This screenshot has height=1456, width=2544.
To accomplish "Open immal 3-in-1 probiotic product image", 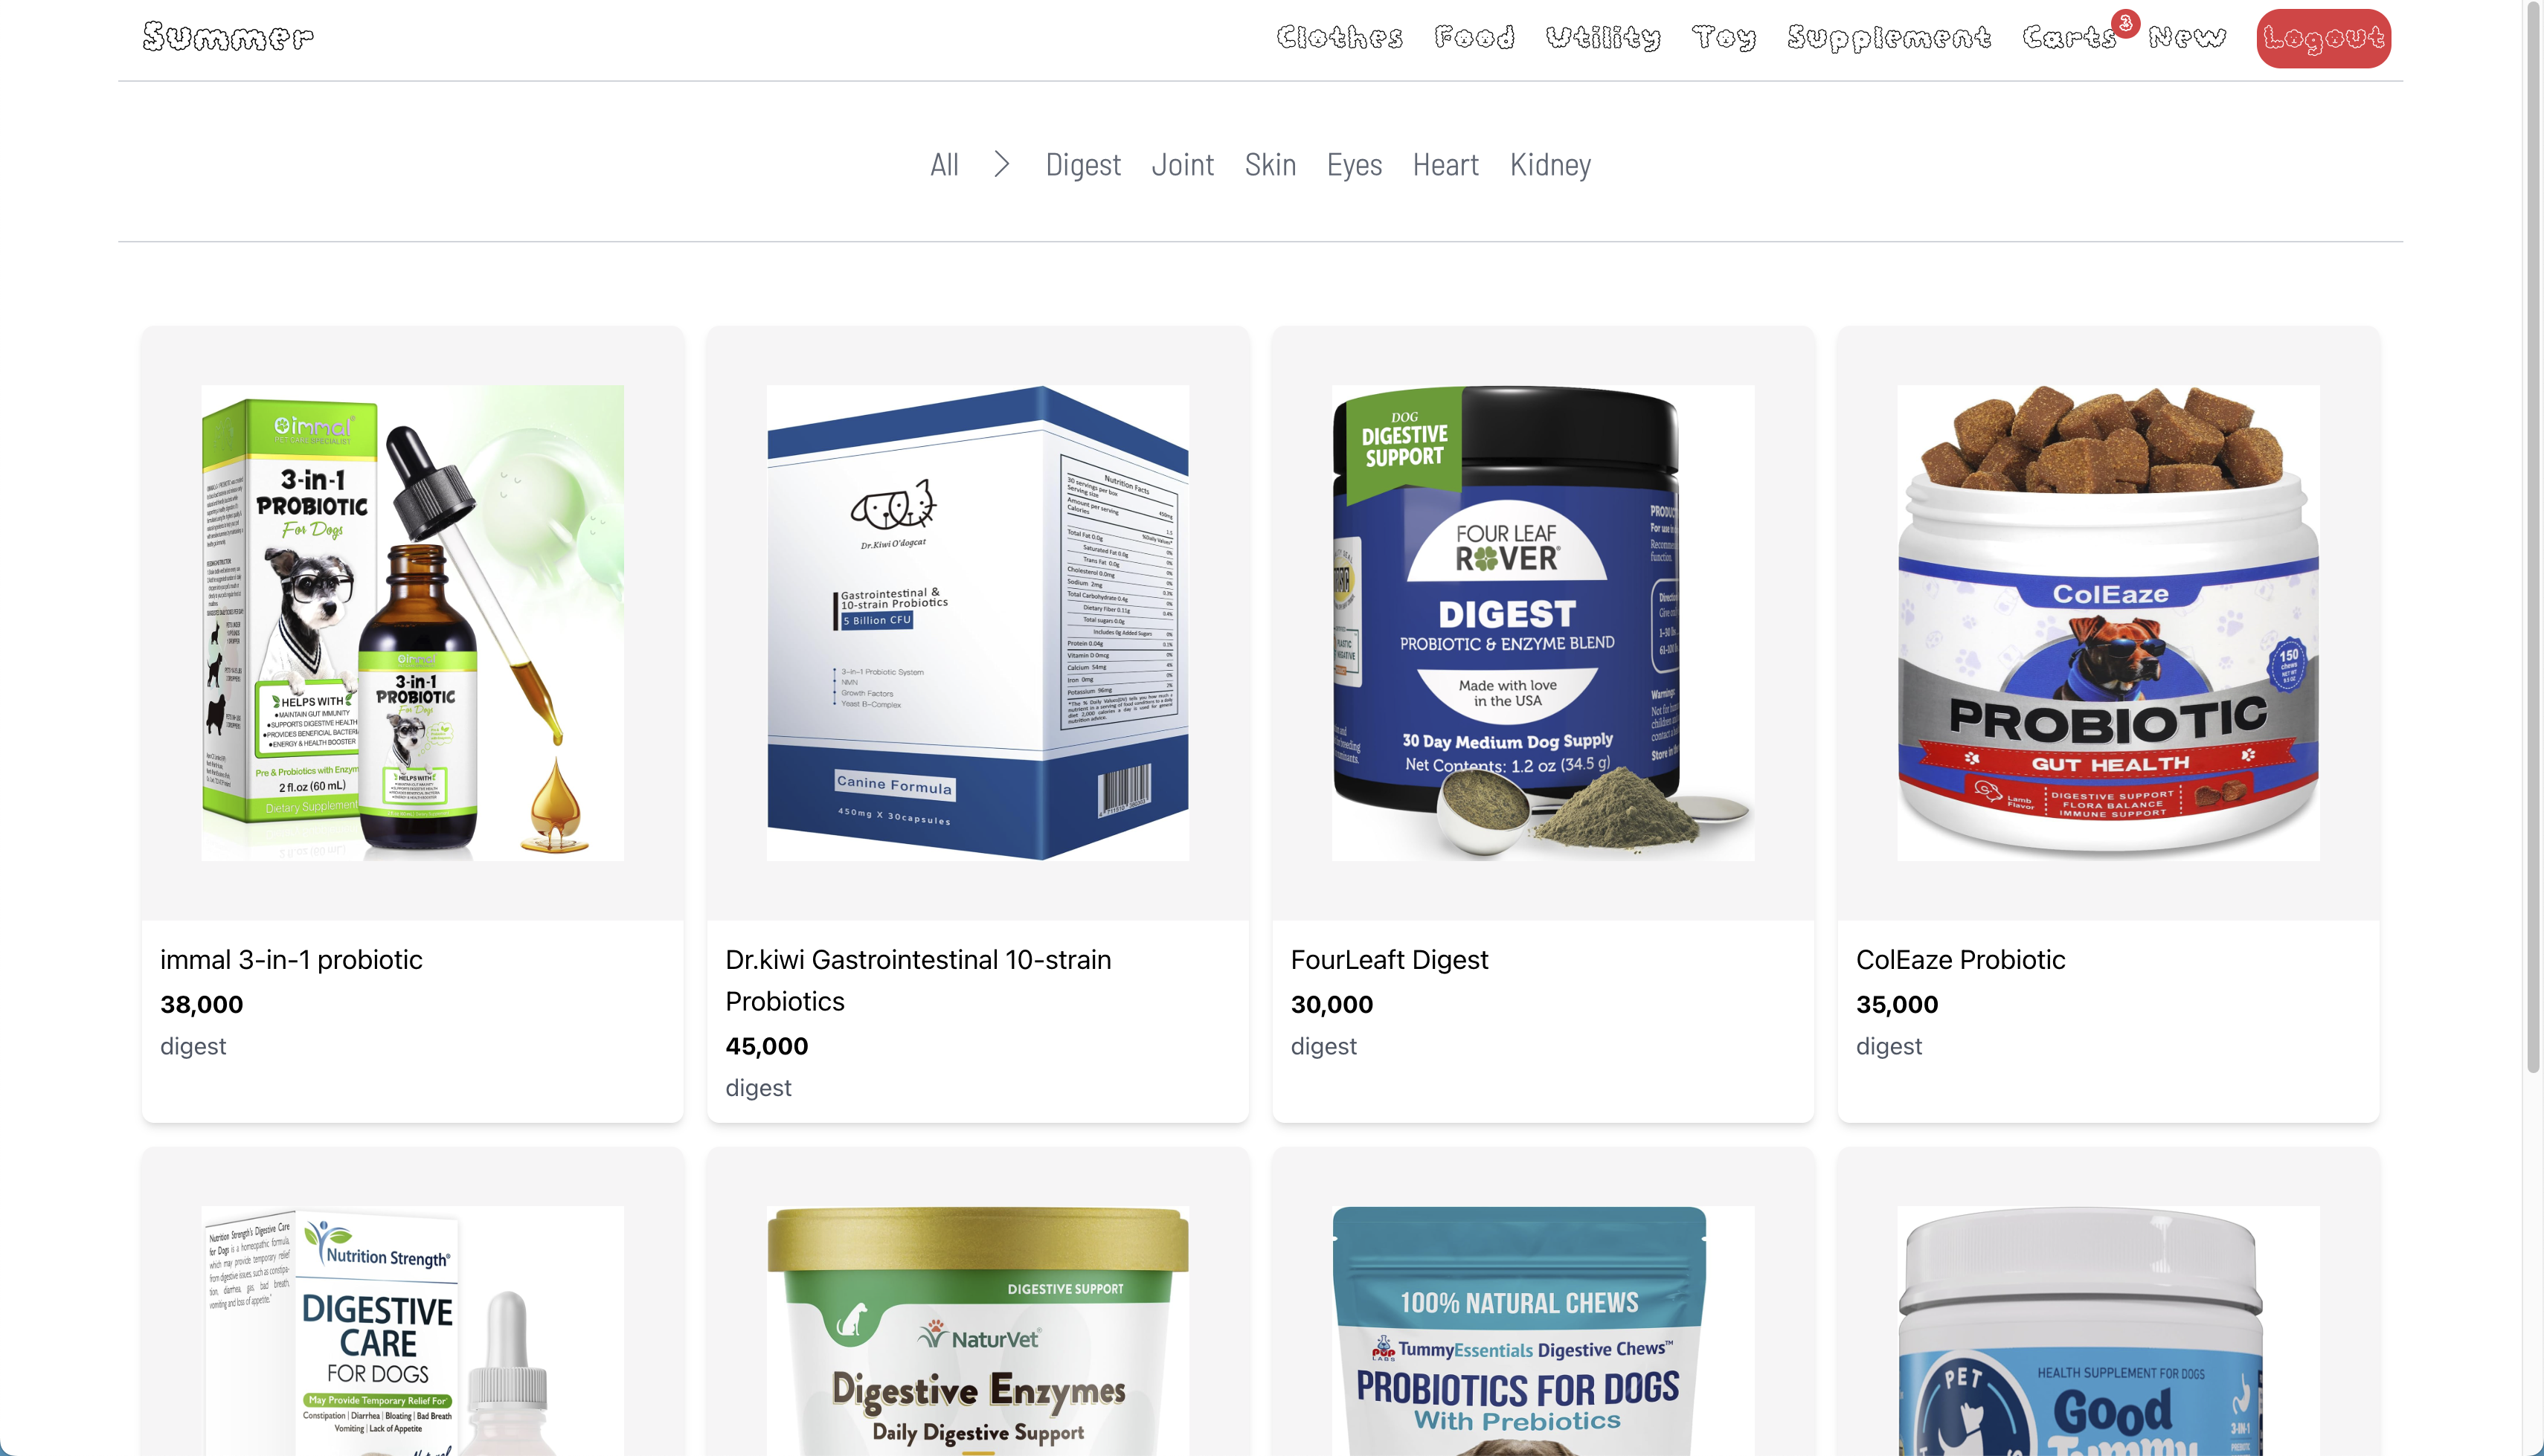I will (412, 623).
